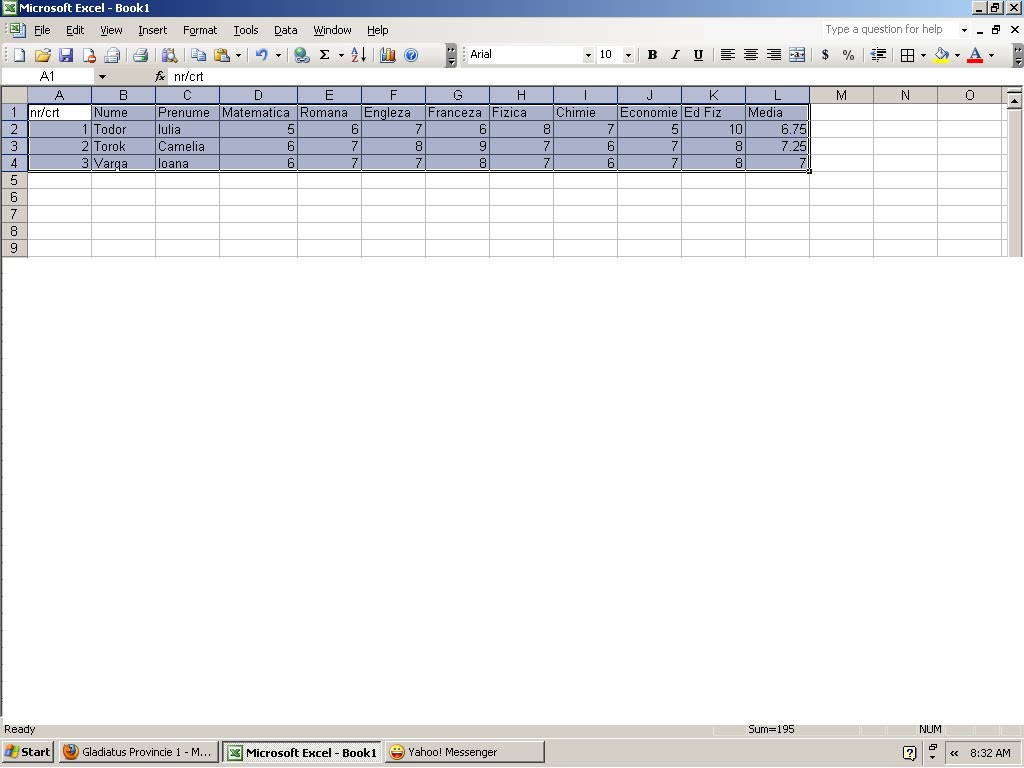1024x768 pixels.
Task: Align the cell text right
Action: 774,55
